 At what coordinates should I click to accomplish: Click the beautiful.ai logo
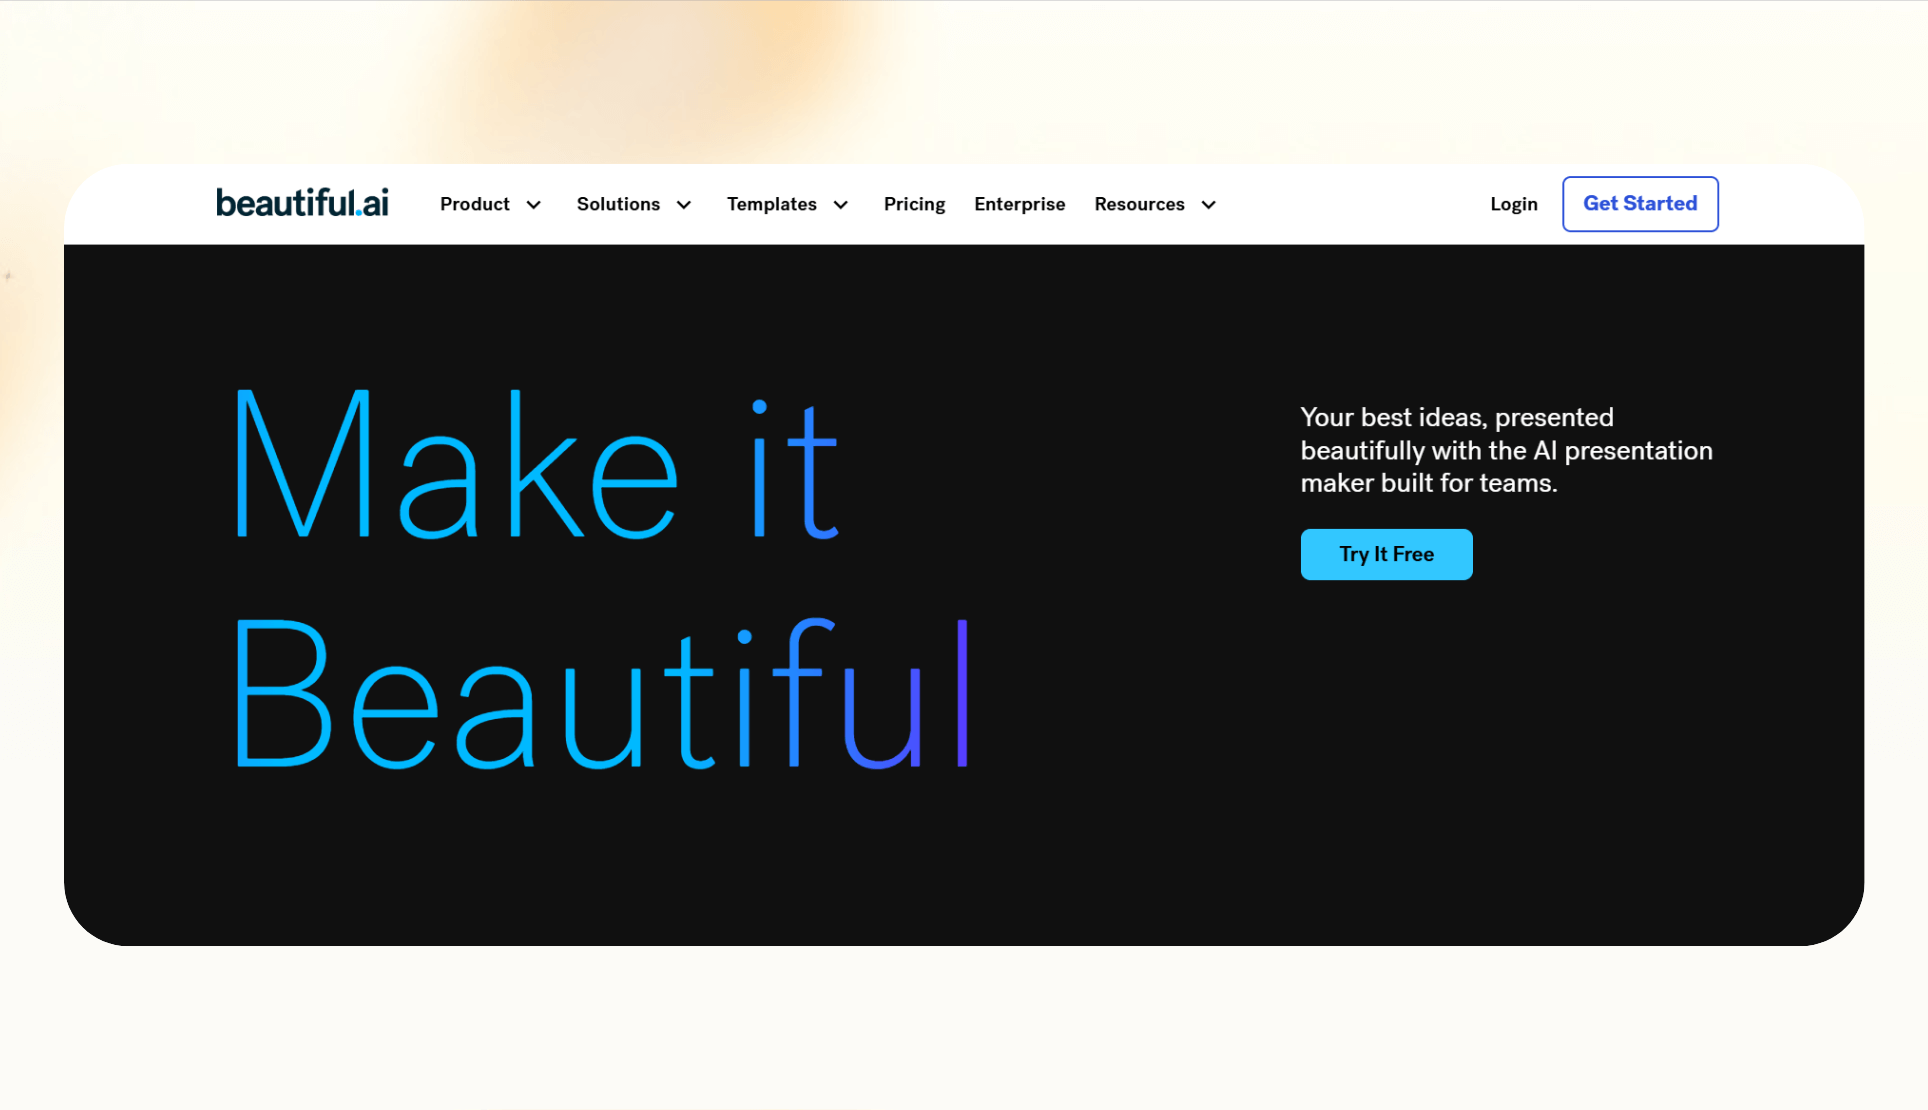(301, 203)
